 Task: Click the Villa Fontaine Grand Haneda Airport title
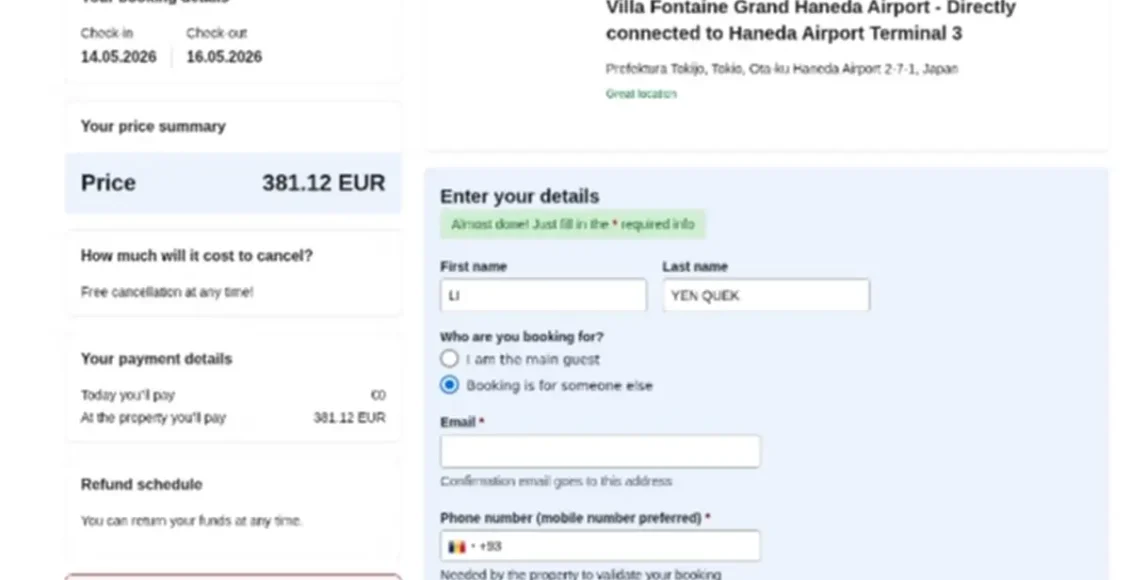(811, 20)
